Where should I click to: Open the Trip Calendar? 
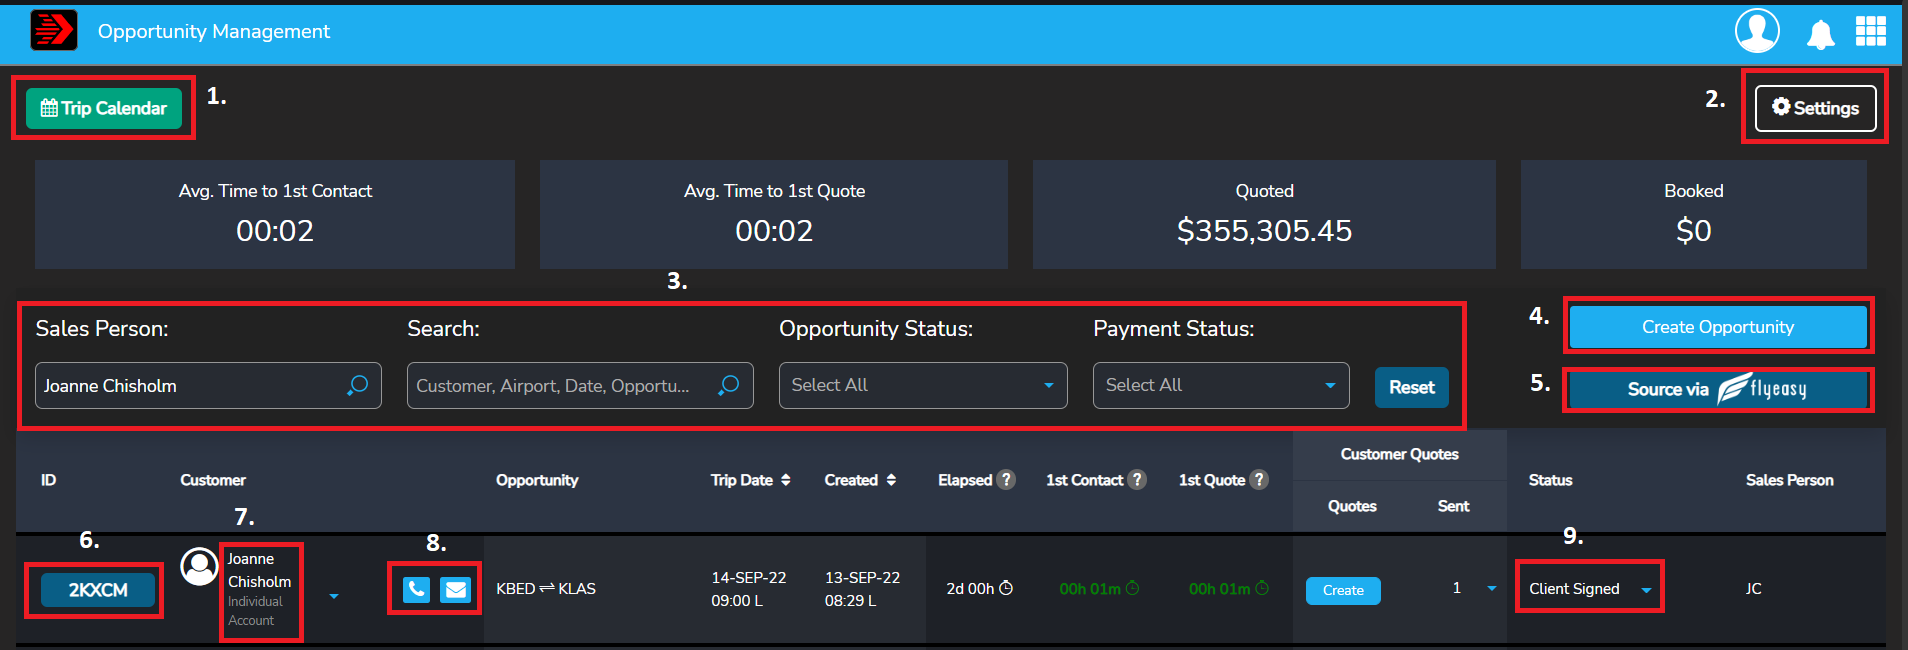[x=104, y=108]
